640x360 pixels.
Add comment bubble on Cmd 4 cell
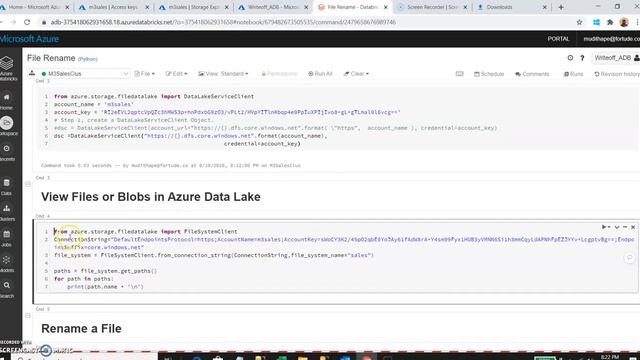click(x=629, y=258)
